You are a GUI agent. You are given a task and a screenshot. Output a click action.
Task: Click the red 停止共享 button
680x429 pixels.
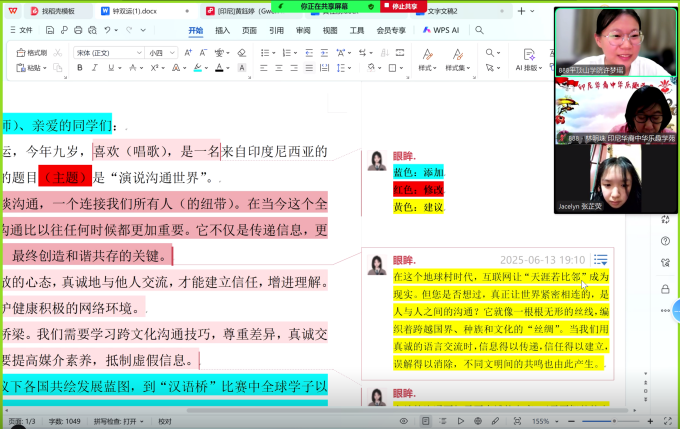404,6
